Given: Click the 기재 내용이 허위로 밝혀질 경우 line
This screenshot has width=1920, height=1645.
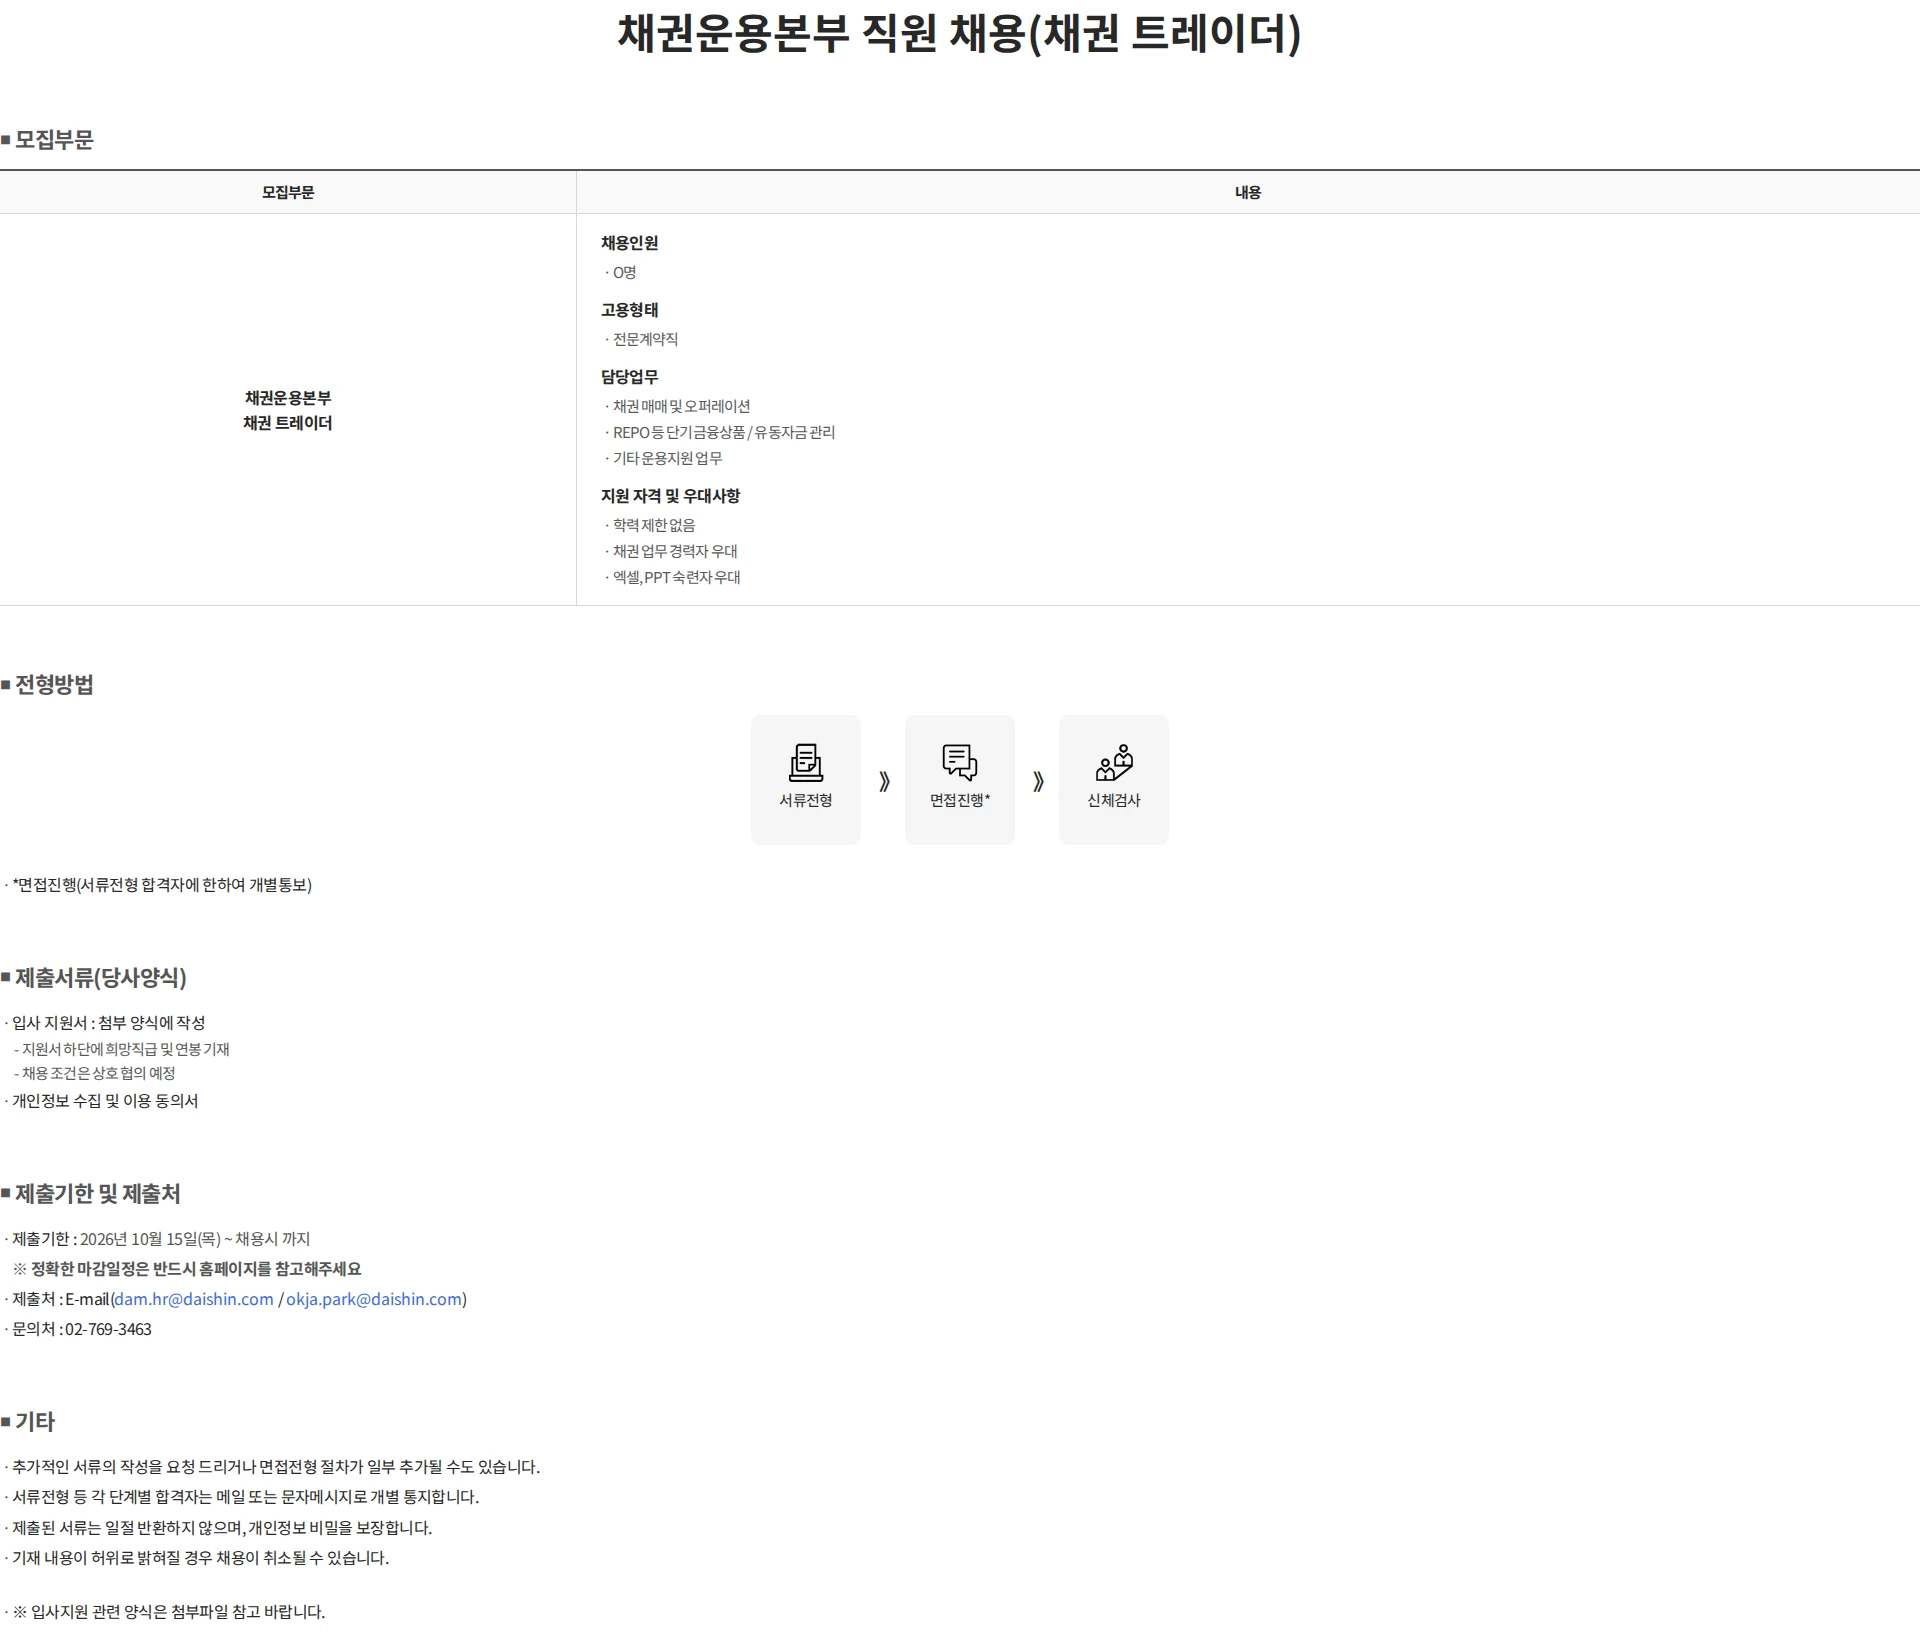Looking at the screenshot, I should point(200,1558).
